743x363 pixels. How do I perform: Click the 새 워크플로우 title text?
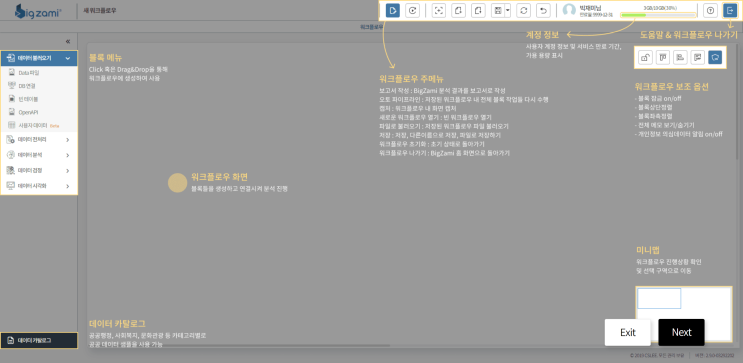tap(100, 10)
